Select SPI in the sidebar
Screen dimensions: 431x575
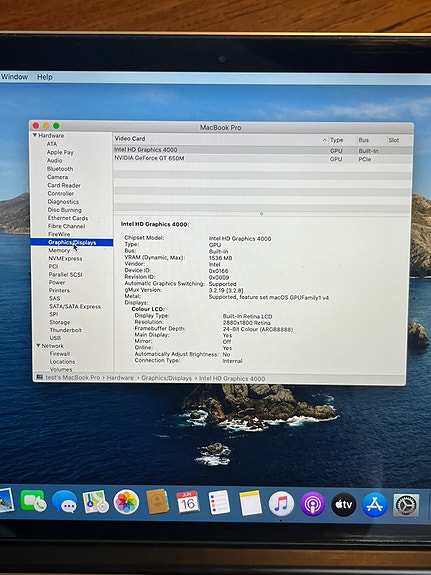coord(54,314)
